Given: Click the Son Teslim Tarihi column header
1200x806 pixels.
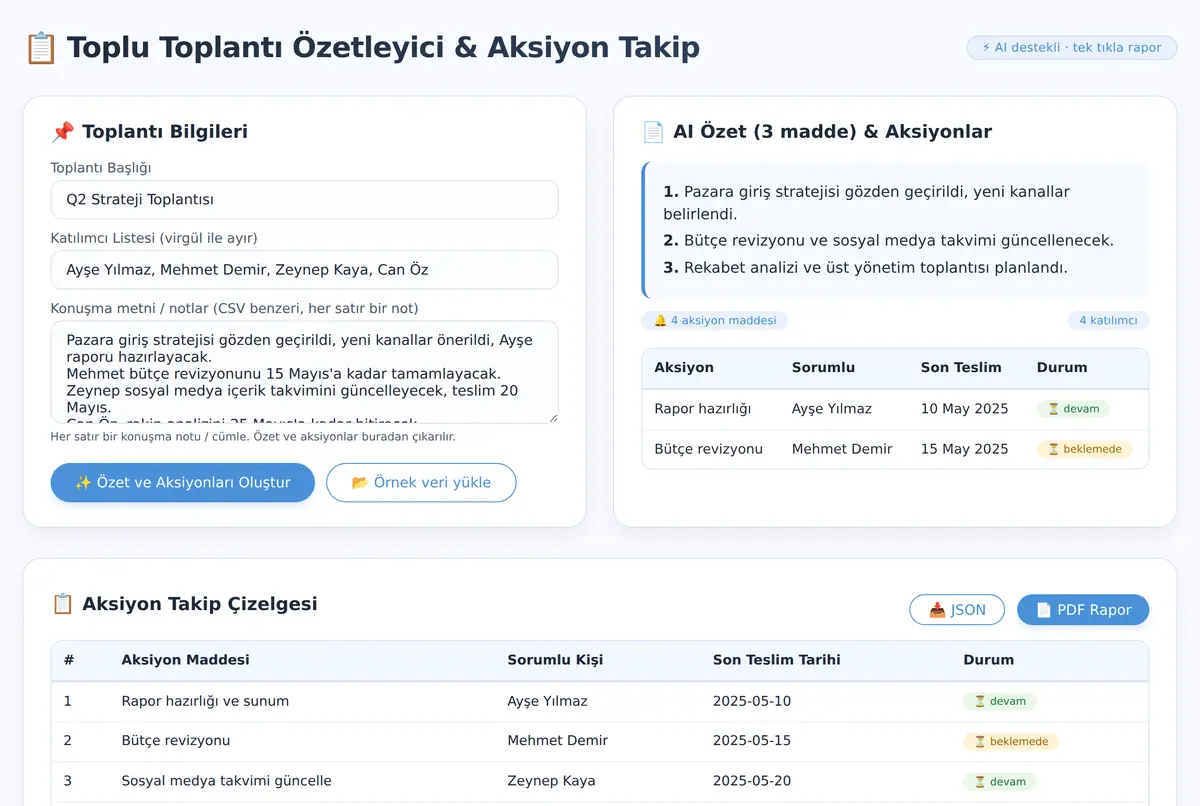Looking at the screenshot, I should 777,660.
